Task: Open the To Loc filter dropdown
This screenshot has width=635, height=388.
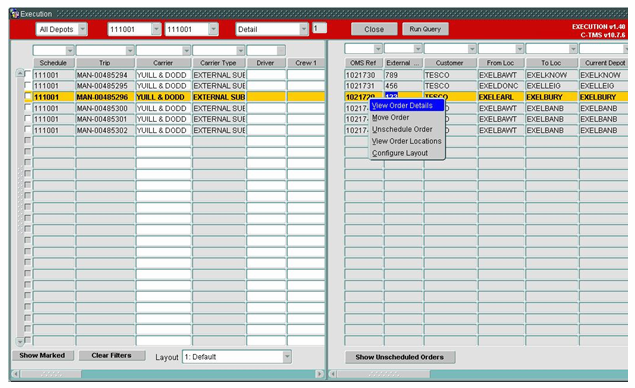Action: pos(573,49)
